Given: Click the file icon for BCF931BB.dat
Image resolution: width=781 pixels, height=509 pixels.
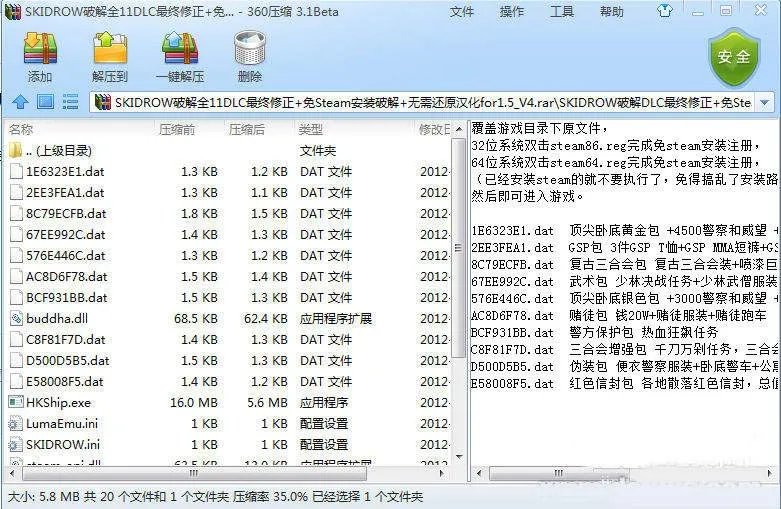Looking at the screenshot, I should point(16,297).
